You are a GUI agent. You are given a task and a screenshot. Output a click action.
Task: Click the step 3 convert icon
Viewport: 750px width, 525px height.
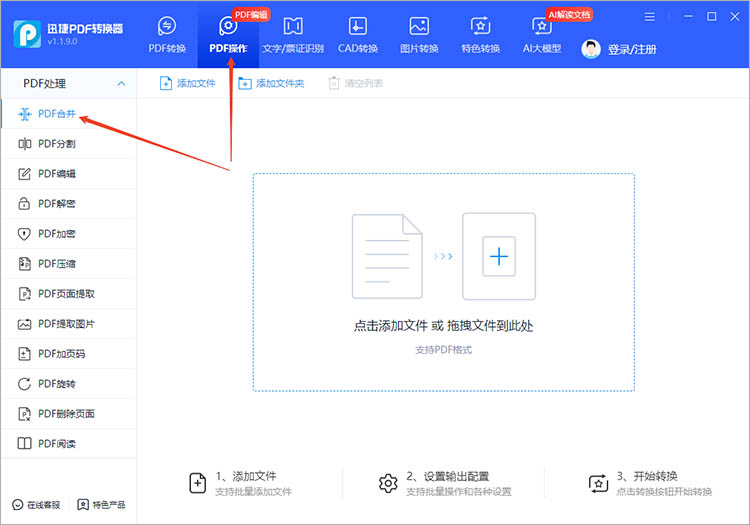tap(598, 483)
